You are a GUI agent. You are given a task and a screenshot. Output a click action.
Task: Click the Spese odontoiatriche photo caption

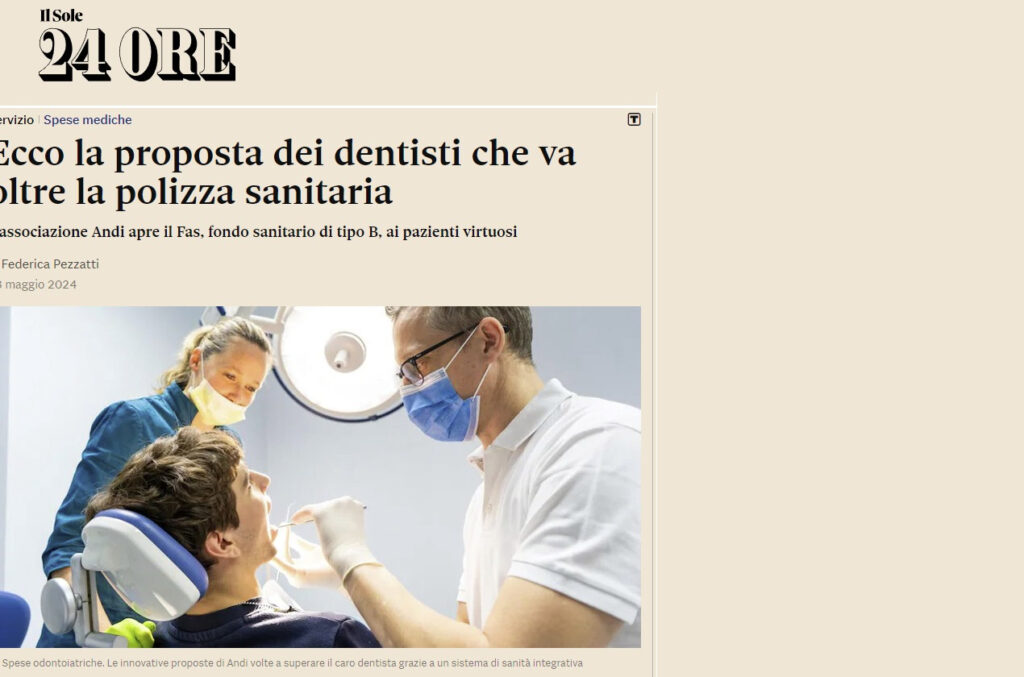point(292,663)
